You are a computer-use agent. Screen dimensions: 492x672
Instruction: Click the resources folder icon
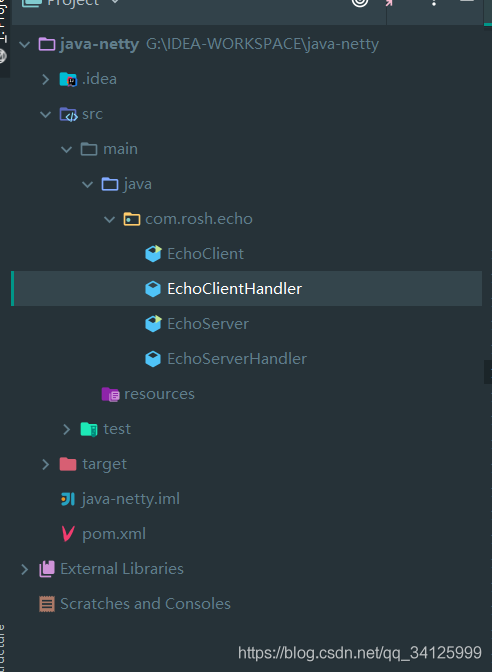tap(111, 394)
